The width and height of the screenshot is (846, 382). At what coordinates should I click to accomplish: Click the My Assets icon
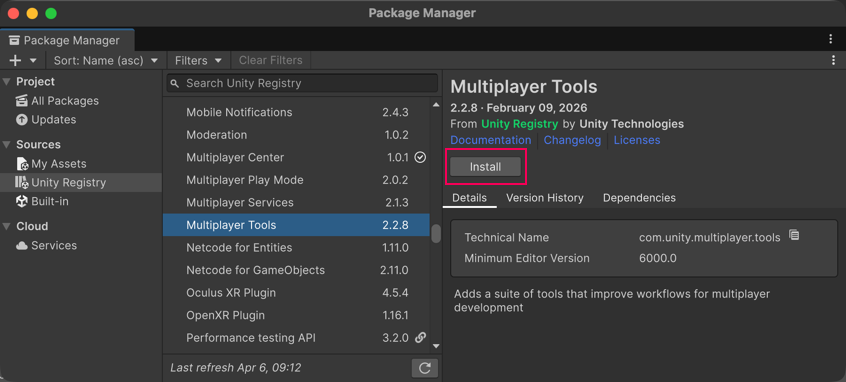[22, 164]
